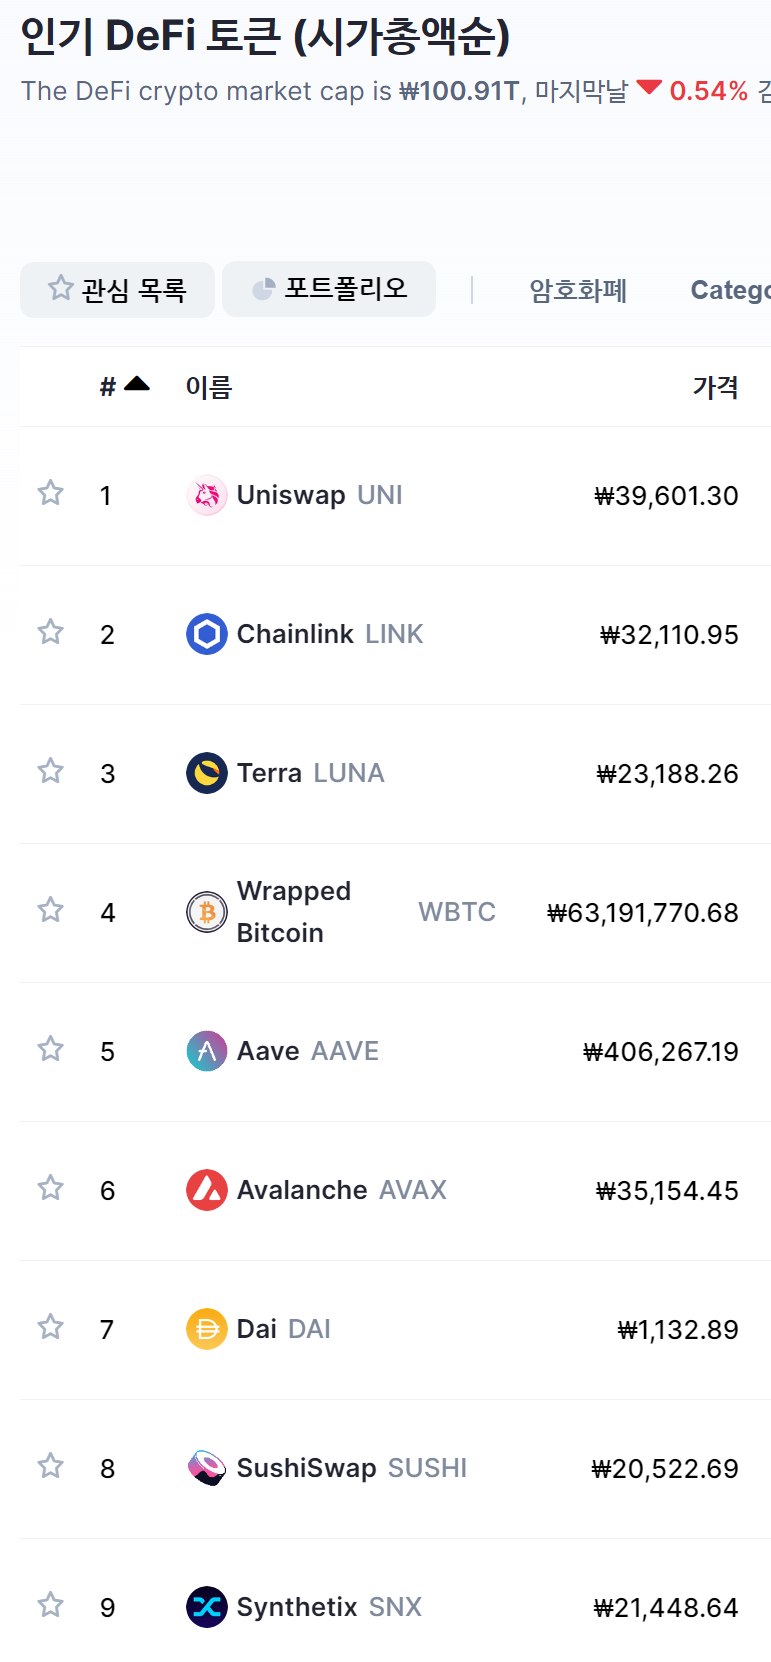Viewport: 771px width, 1662px height.
Task: Star Uniswap to add to watchlist
Action: click(51, 493)
